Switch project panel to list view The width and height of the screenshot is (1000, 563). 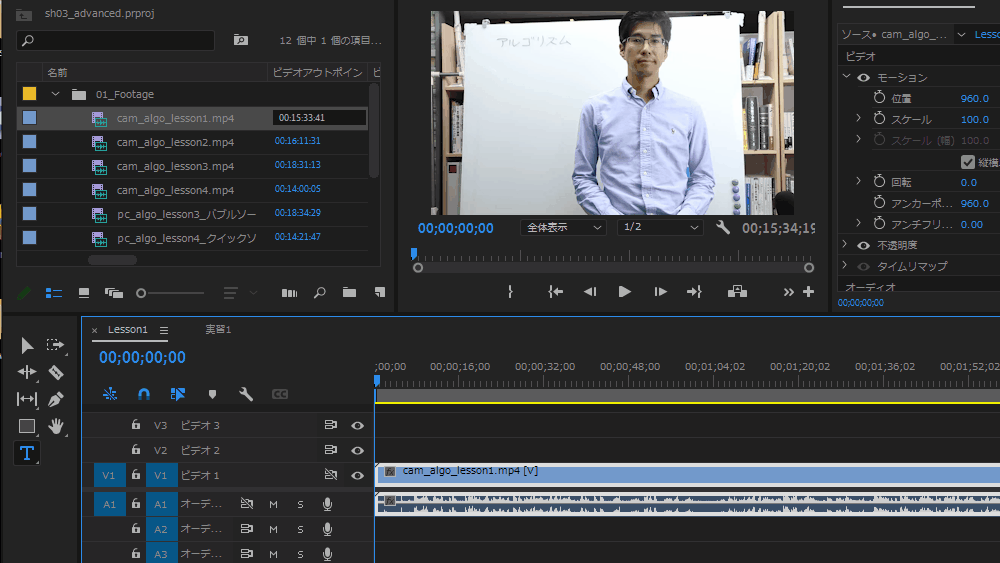(x=54, y=293)
